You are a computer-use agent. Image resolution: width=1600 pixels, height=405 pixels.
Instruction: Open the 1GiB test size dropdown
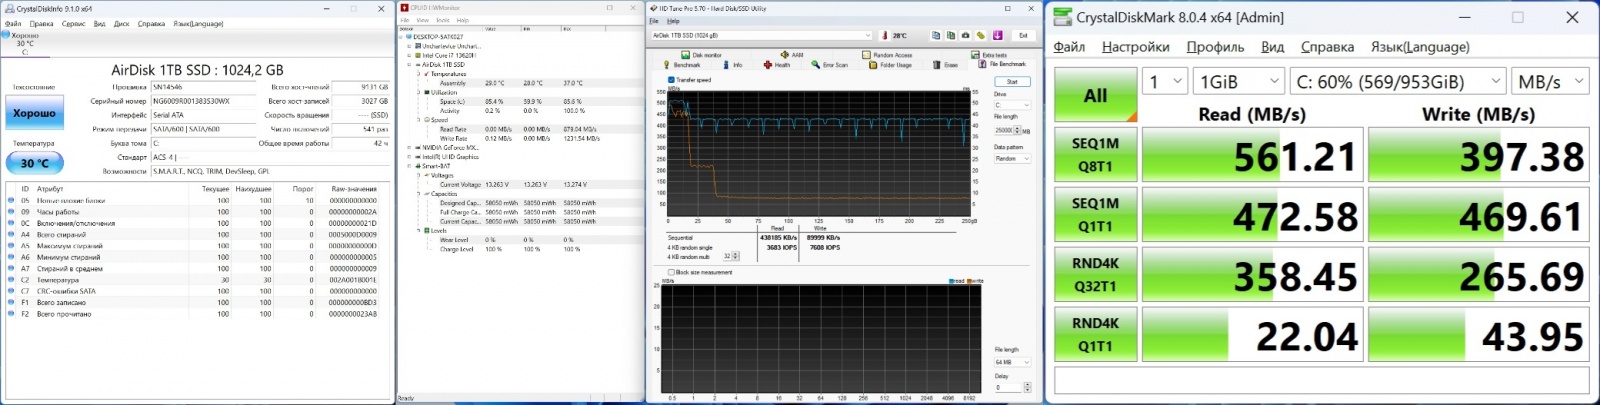1239,82
